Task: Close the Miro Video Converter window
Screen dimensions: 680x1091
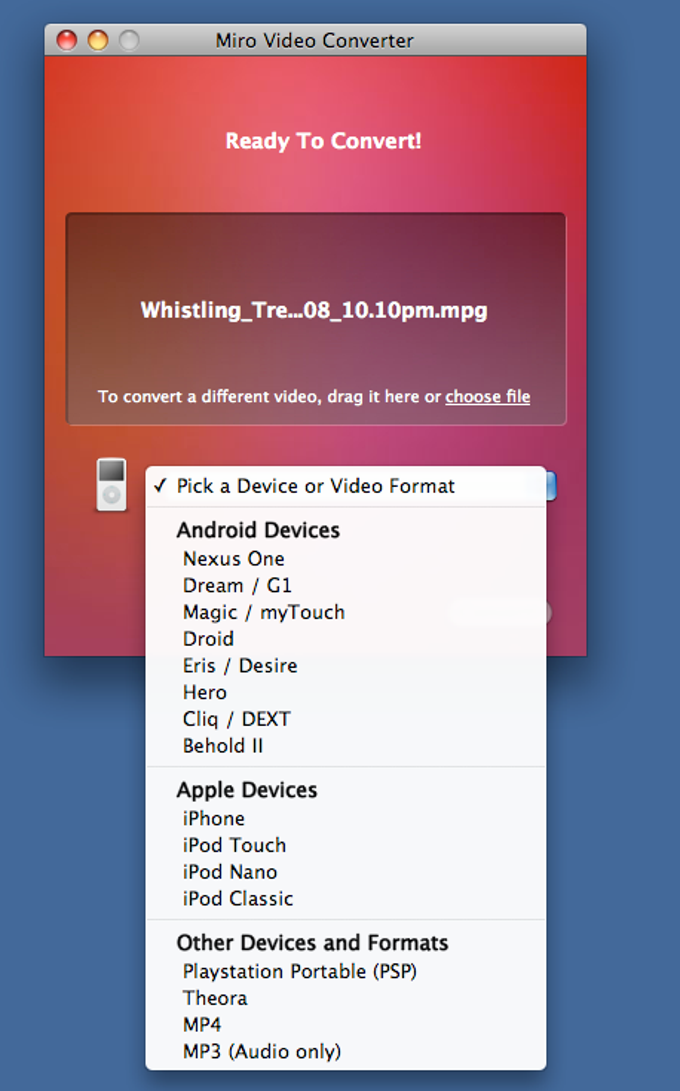Action: coord(67,40)
